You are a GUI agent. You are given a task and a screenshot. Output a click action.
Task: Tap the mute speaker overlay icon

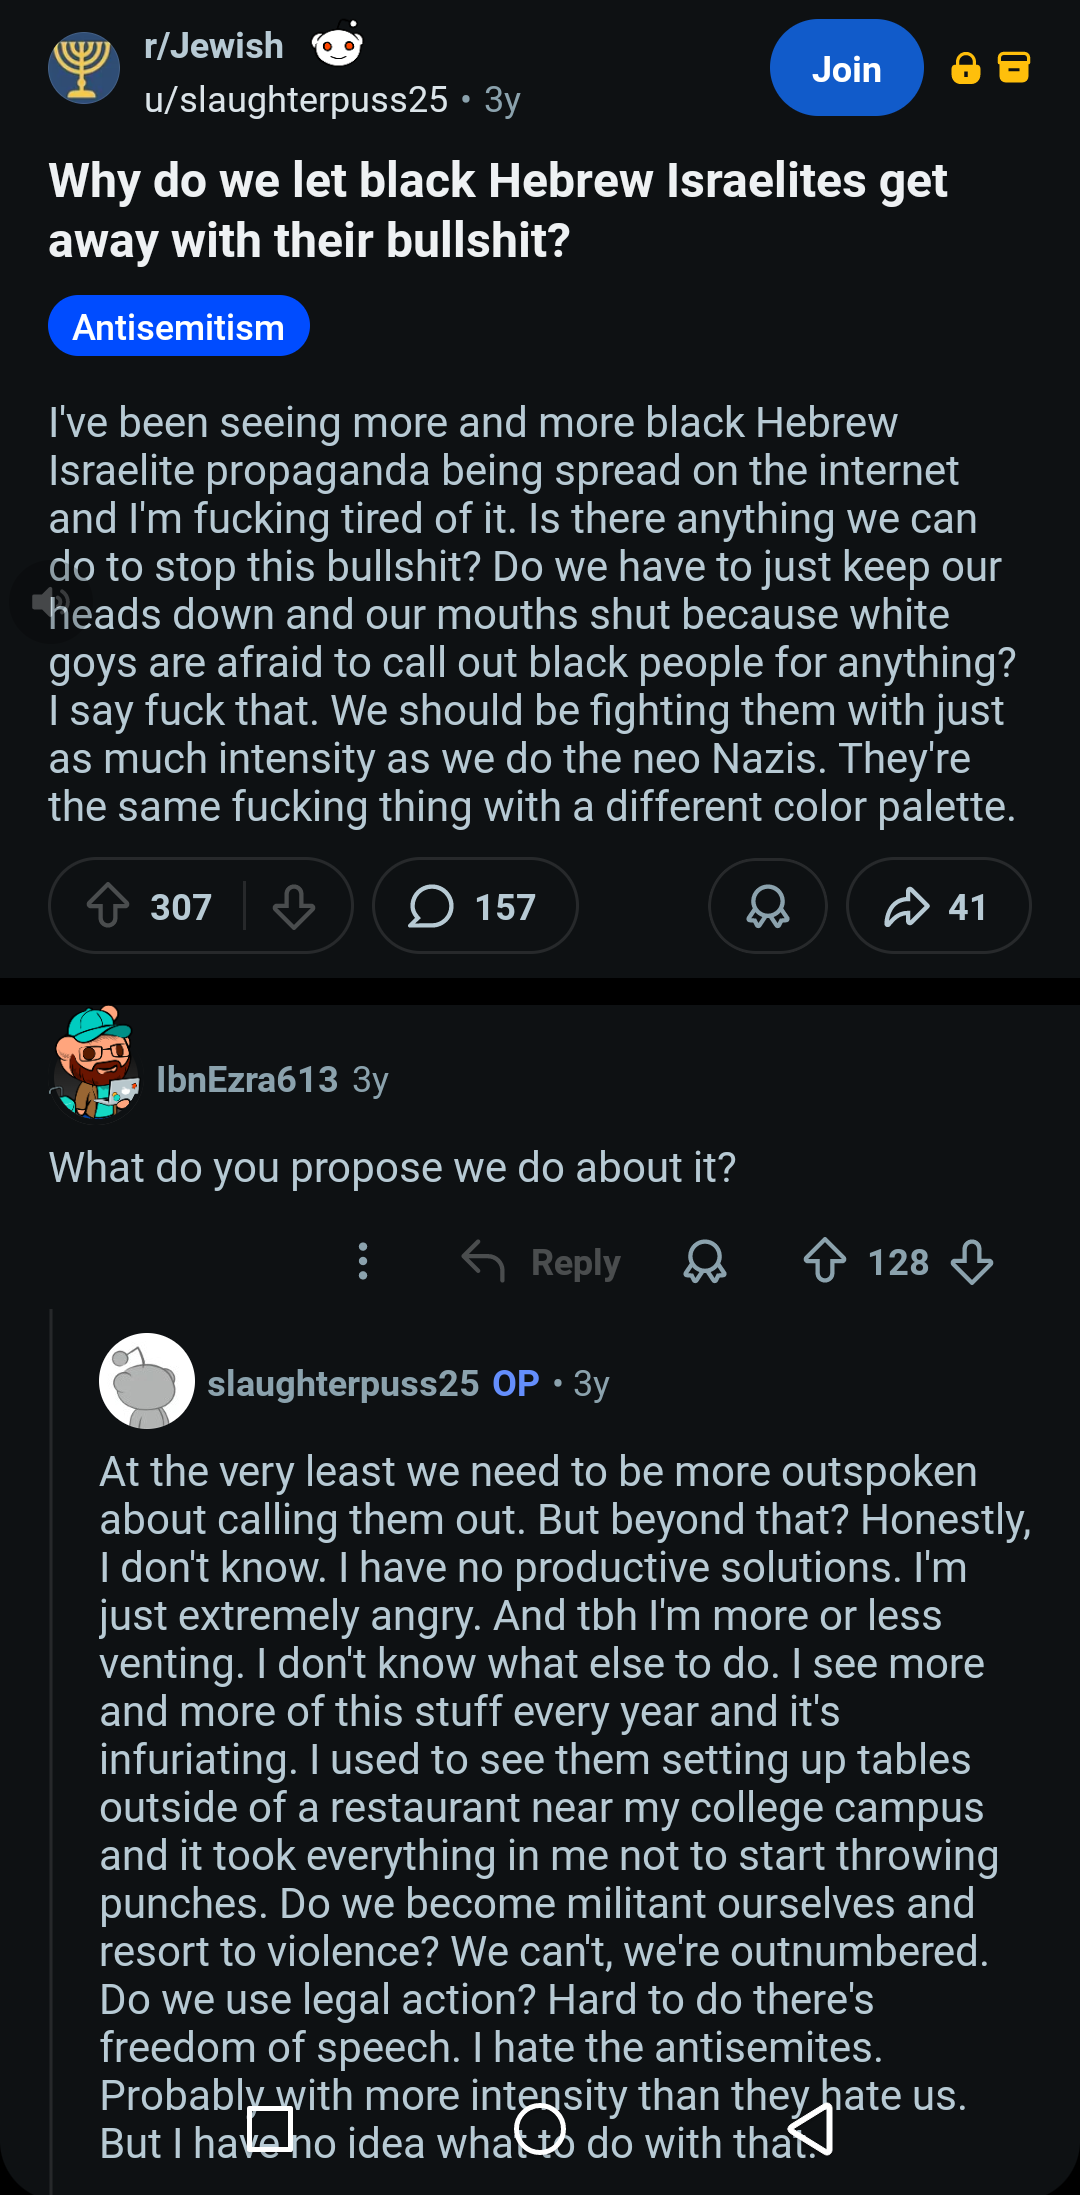coord(50,602)
